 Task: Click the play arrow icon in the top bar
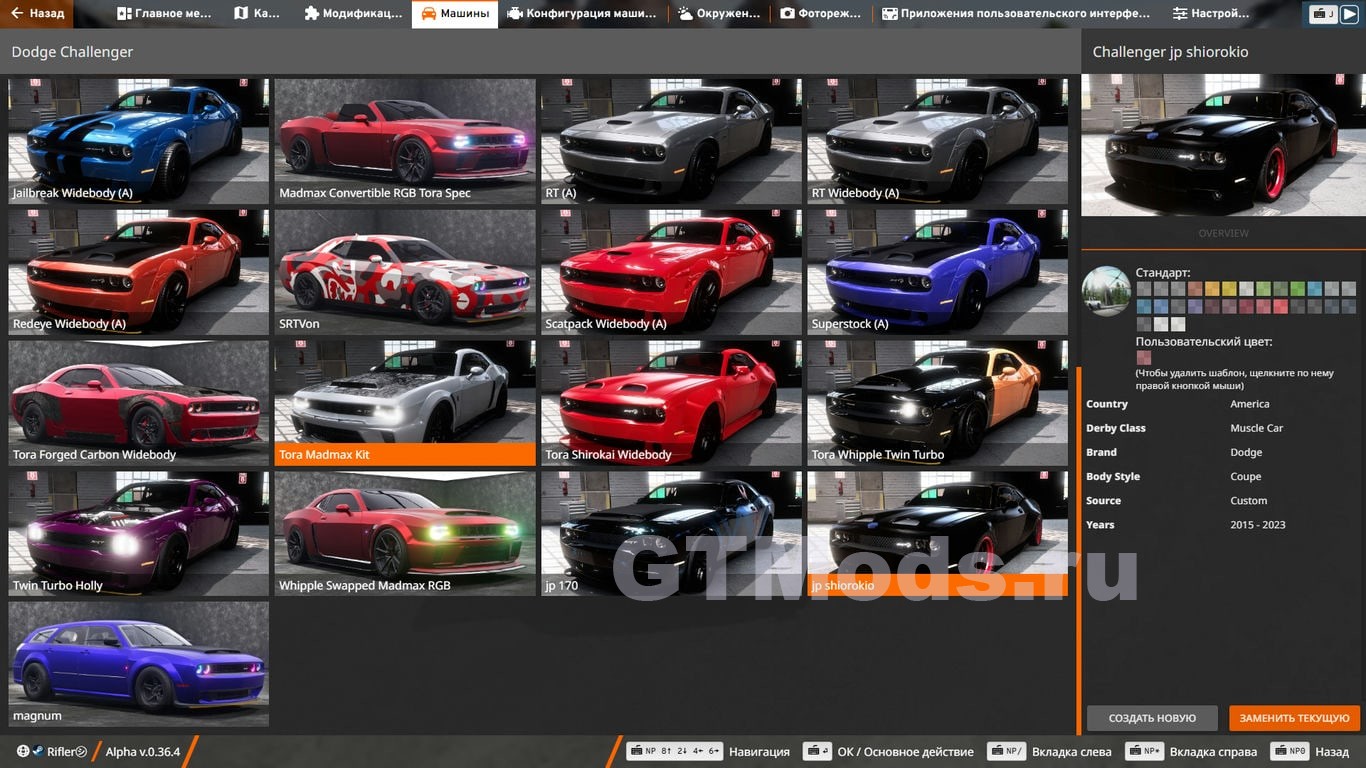click(1350, 14)
